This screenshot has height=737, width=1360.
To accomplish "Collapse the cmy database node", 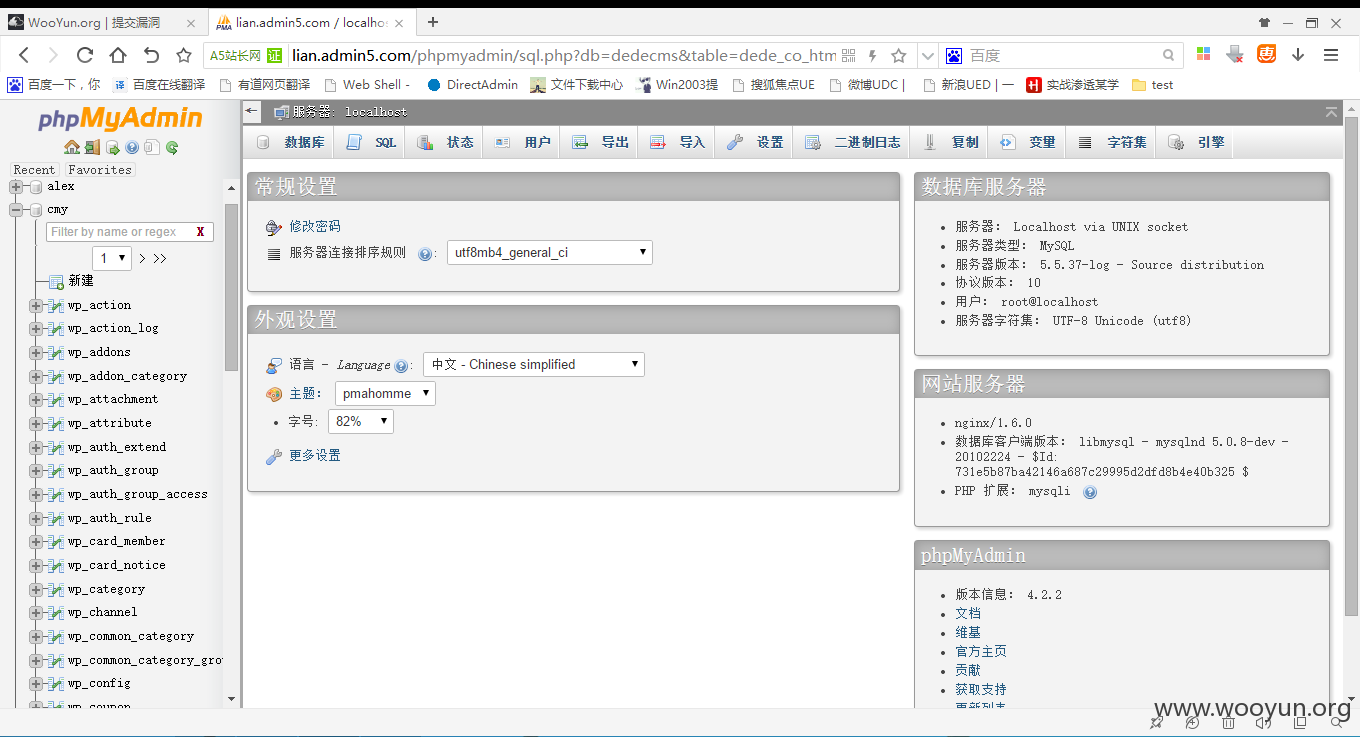I will tap(16, 209).
